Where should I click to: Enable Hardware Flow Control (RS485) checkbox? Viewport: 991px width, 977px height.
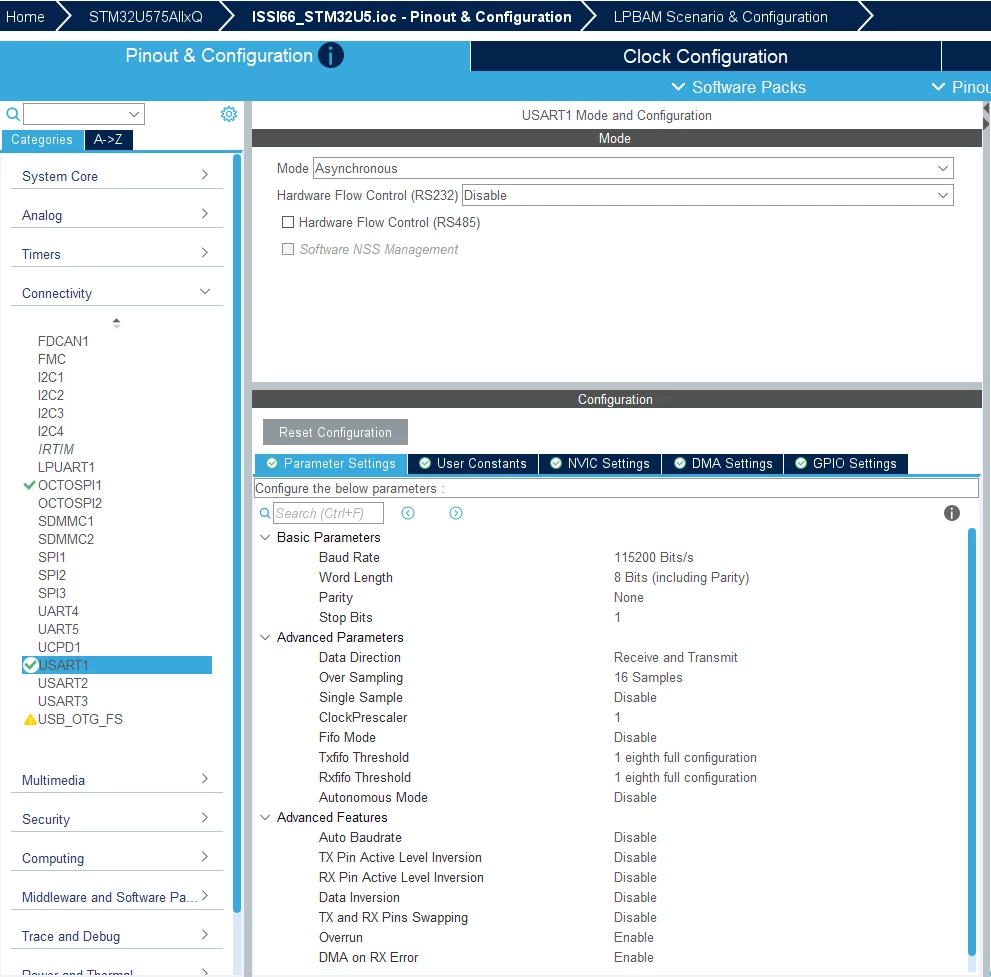coord(288,222)
